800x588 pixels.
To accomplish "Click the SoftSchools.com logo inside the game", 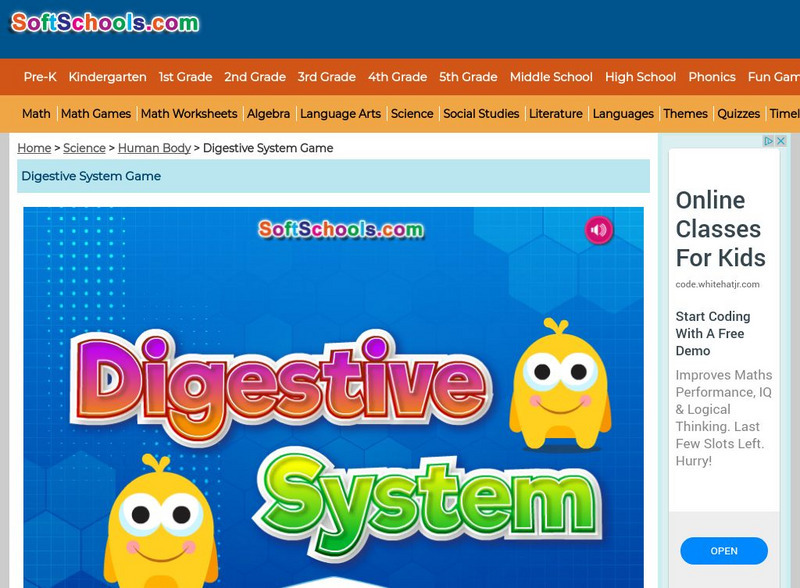I will click(x=341, y=229).
